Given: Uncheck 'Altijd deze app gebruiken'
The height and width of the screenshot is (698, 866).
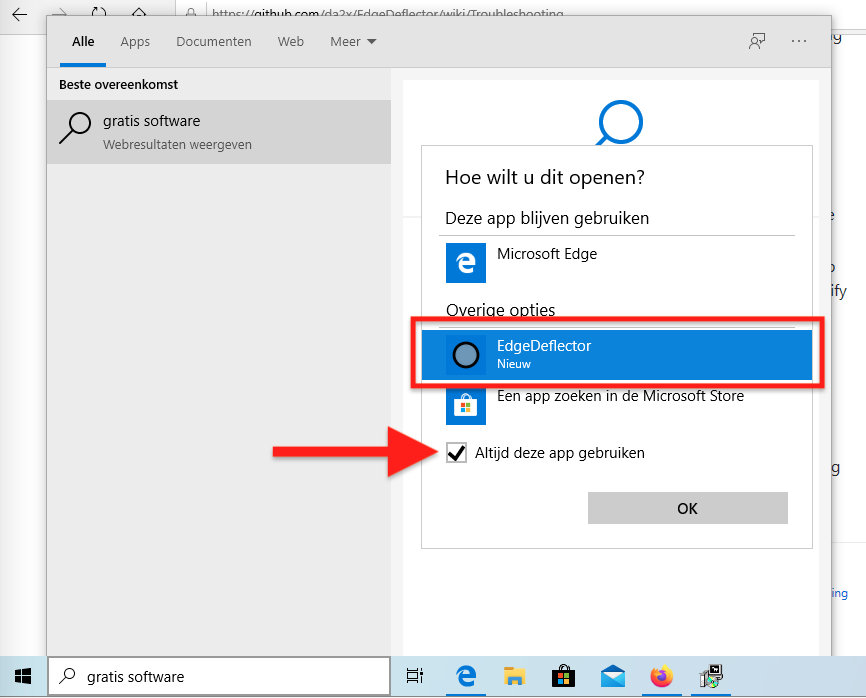Looking at the screenshot, I should tap(457, 453).
